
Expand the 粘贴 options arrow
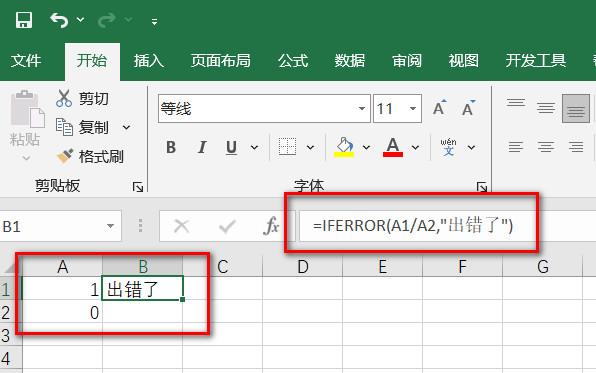[x=26, y=157]
